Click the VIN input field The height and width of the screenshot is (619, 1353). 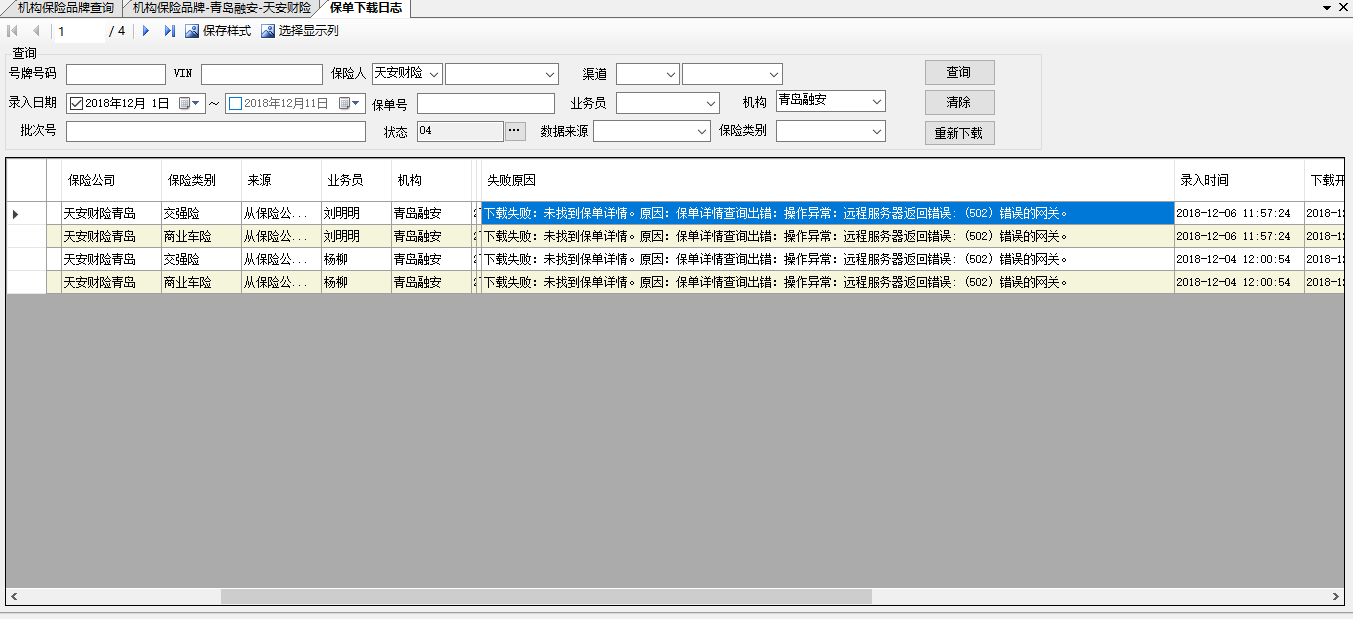[262, 74]
